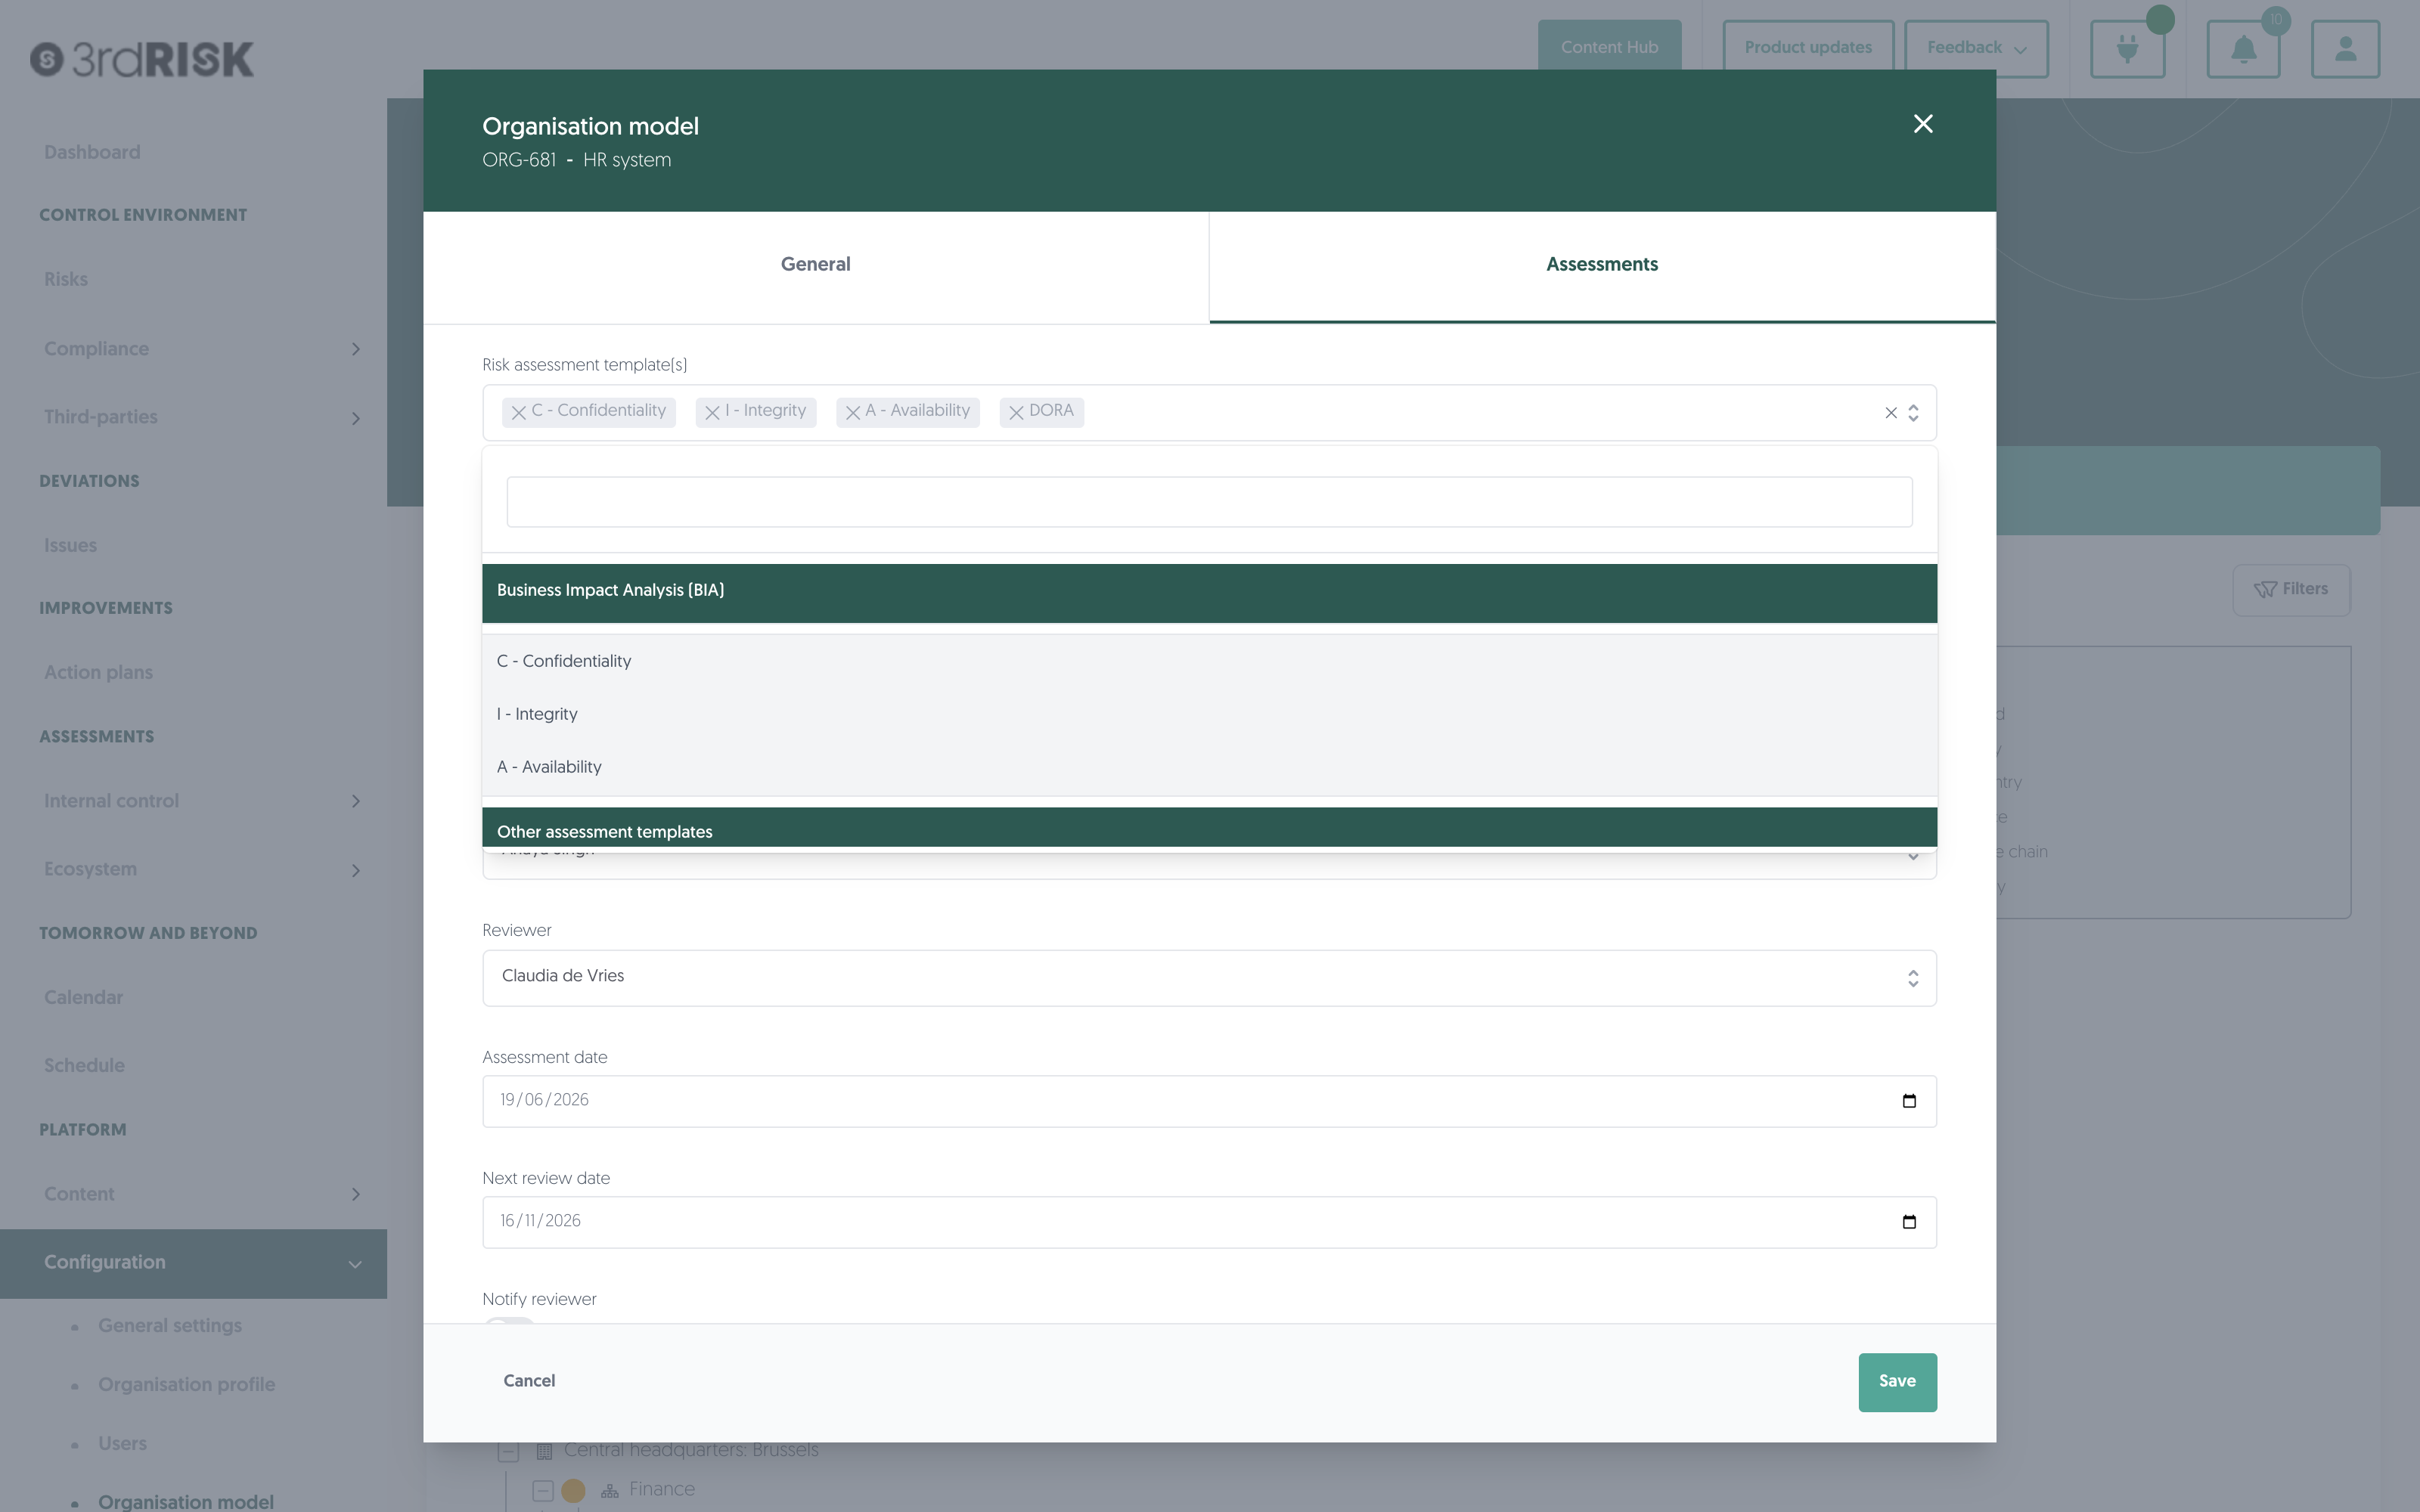Focus the template search field

pyautogui.click(x=1209, y=502)
